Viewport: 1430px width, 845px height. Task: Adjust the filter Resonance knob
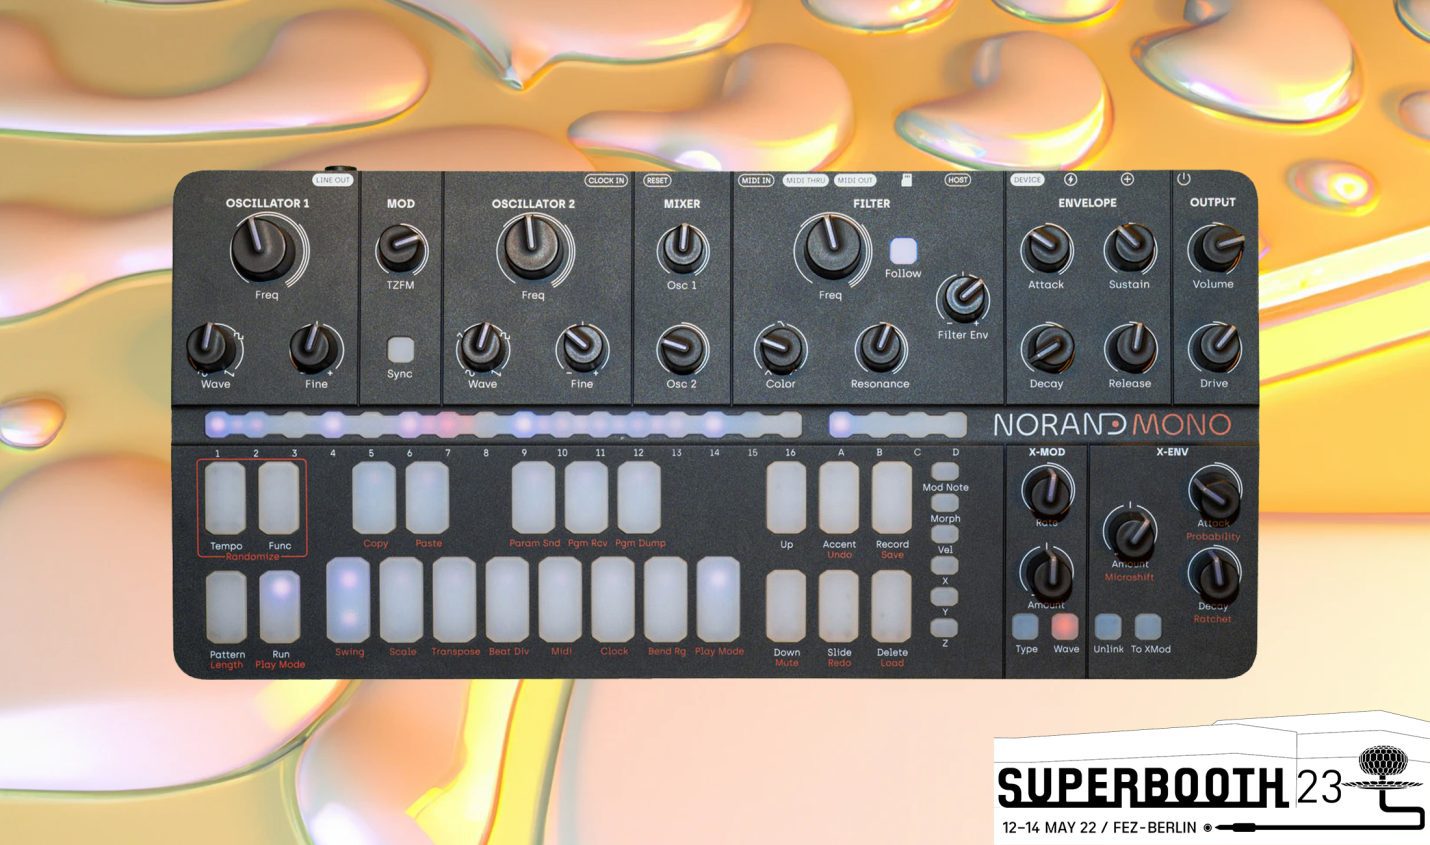coord(880,346)
